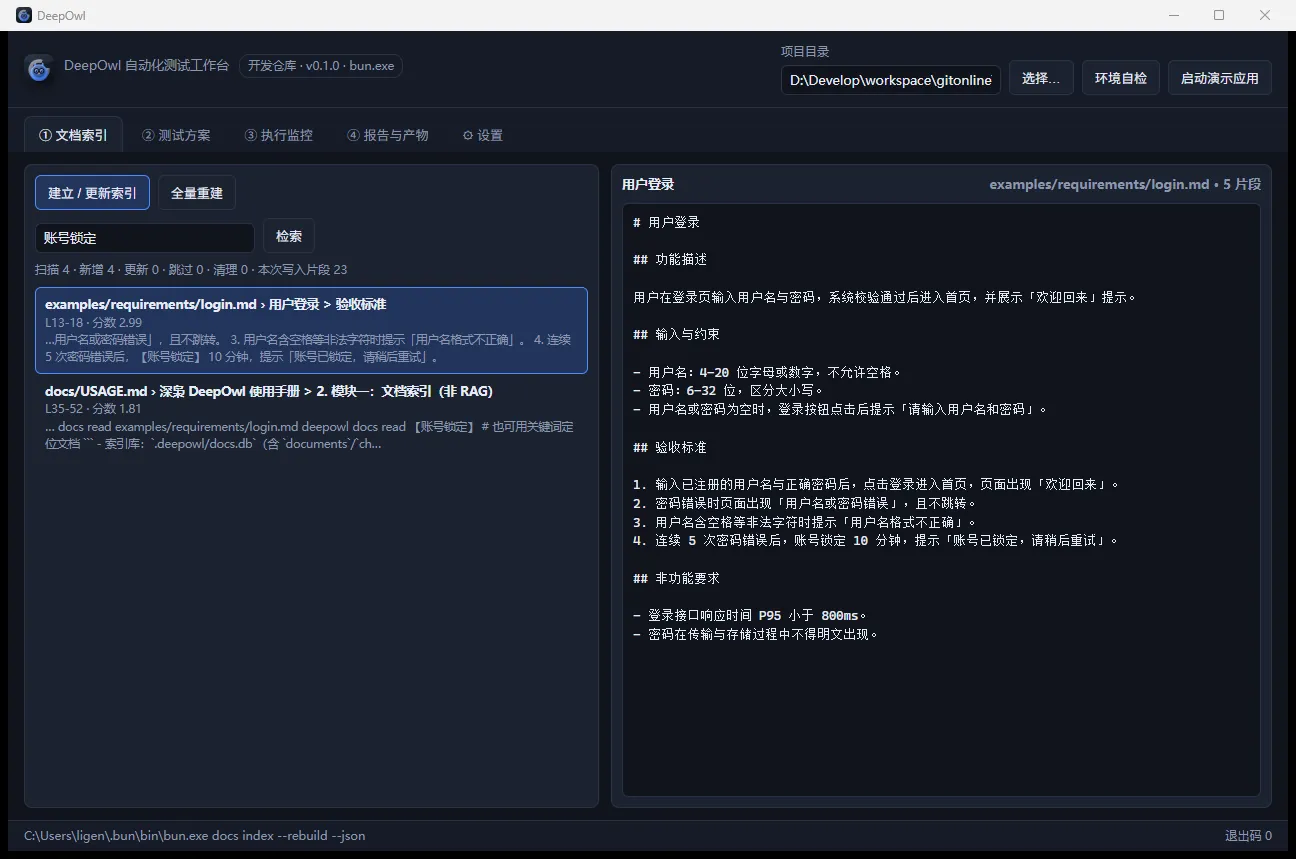Click the scan summary line 扫描 4 · 新增 4
The image size is (1296, 859).
(x=191, y=269)
